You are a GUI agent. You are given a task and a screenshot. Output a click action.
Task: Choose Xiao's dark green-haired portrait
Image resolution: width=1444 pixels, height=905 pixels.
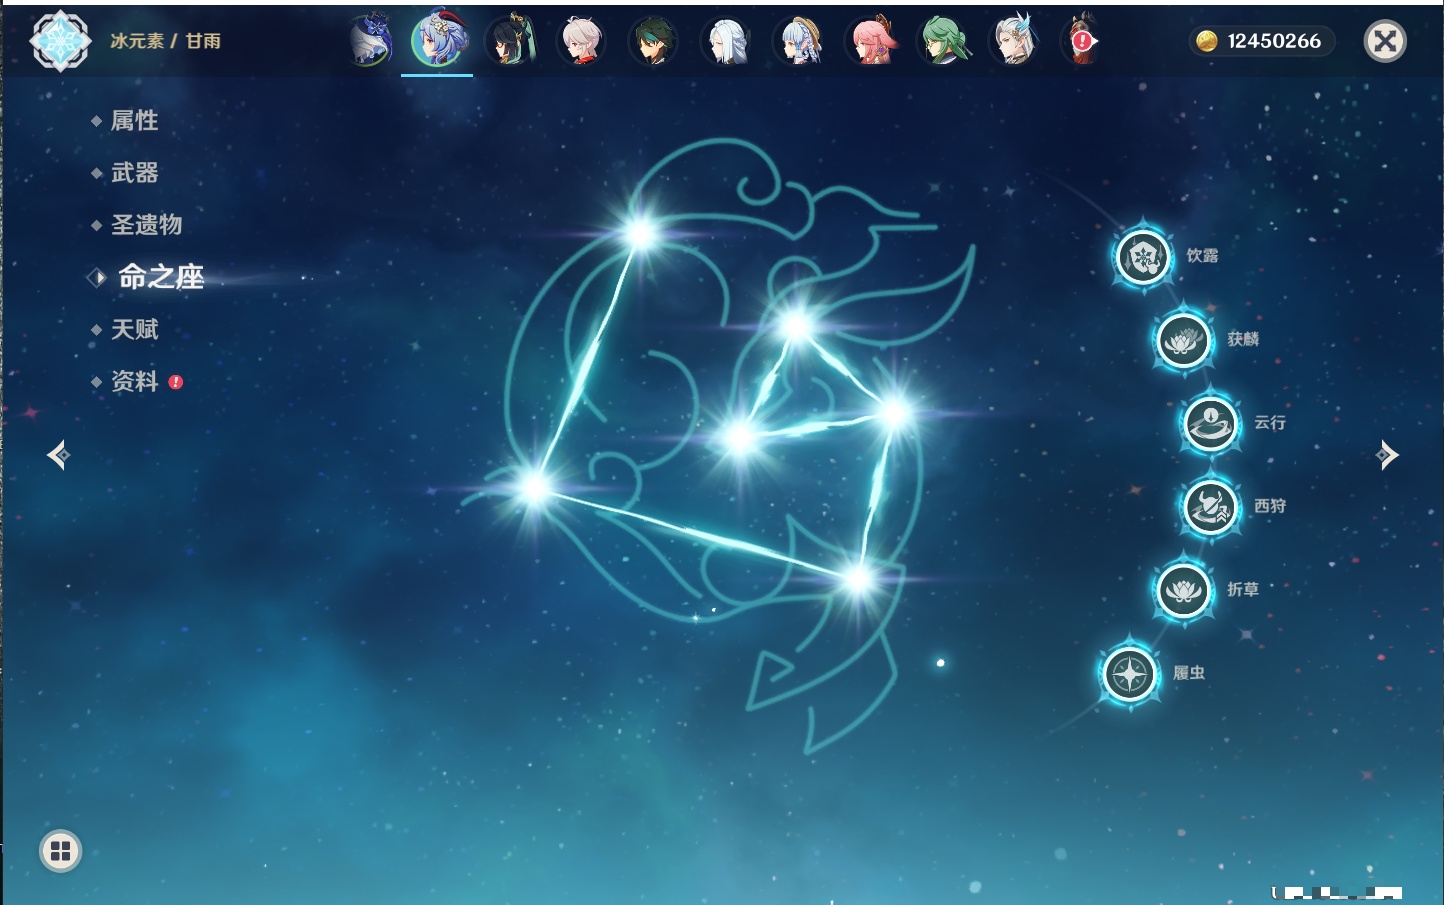(654, 41)
